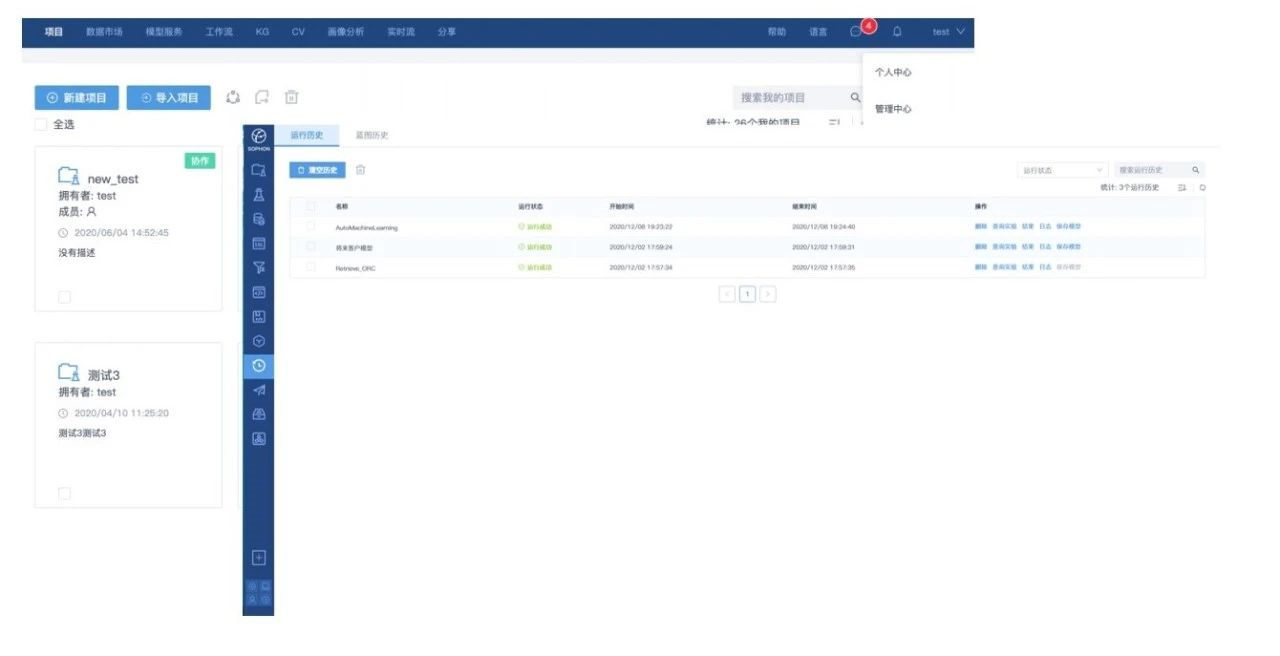Open the database sidebar icon

click(258, 219)
